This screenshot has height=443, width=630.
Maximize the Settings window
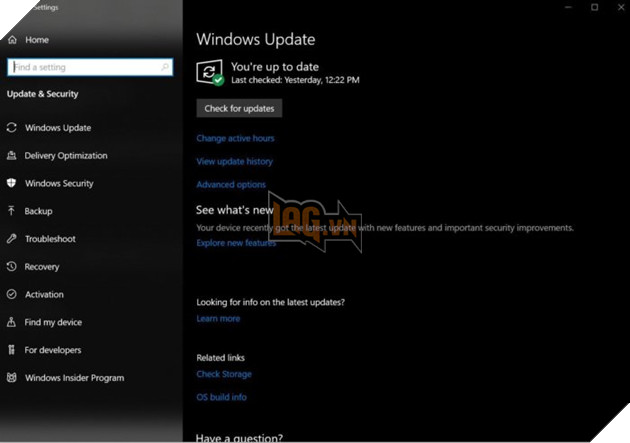point(595,7)
